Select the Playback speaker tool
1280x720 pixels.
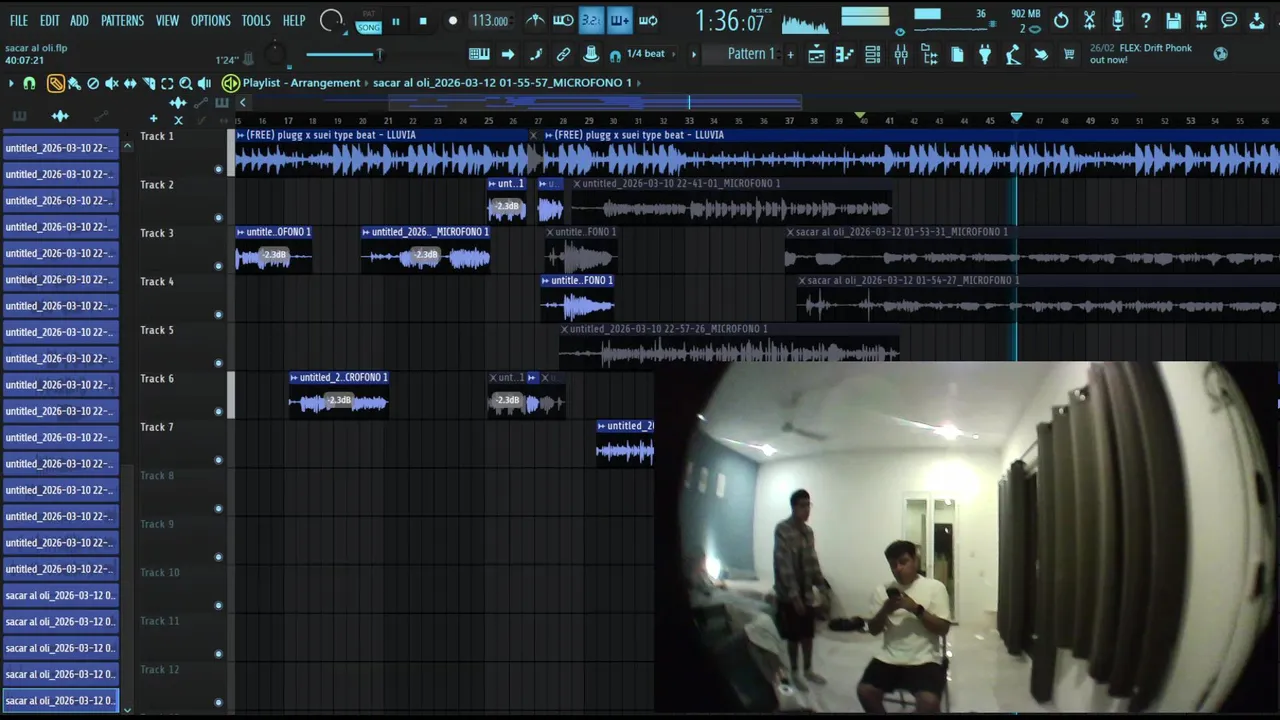(204, 84)
